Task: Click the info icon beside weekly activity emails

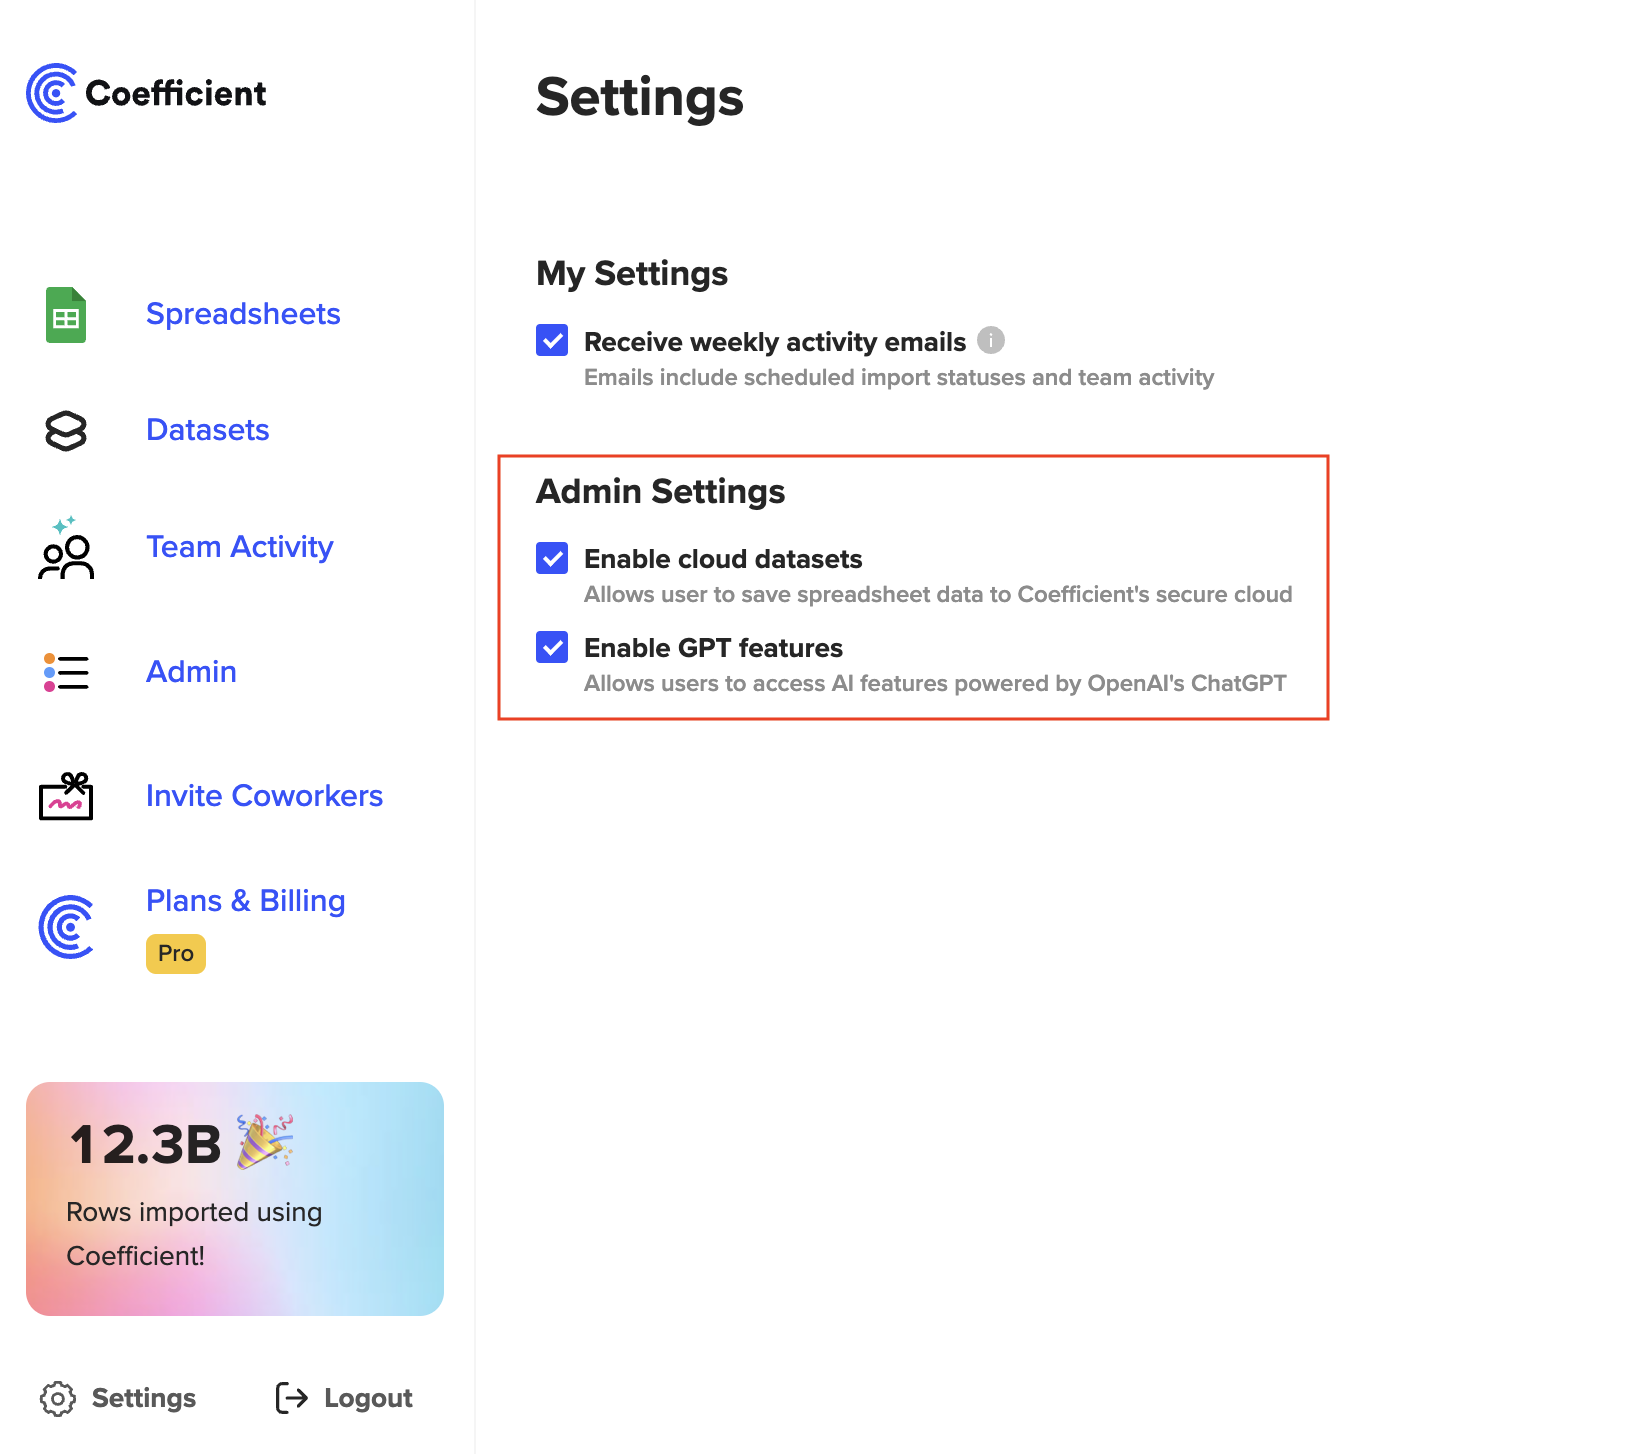Action: pos(991,341)
